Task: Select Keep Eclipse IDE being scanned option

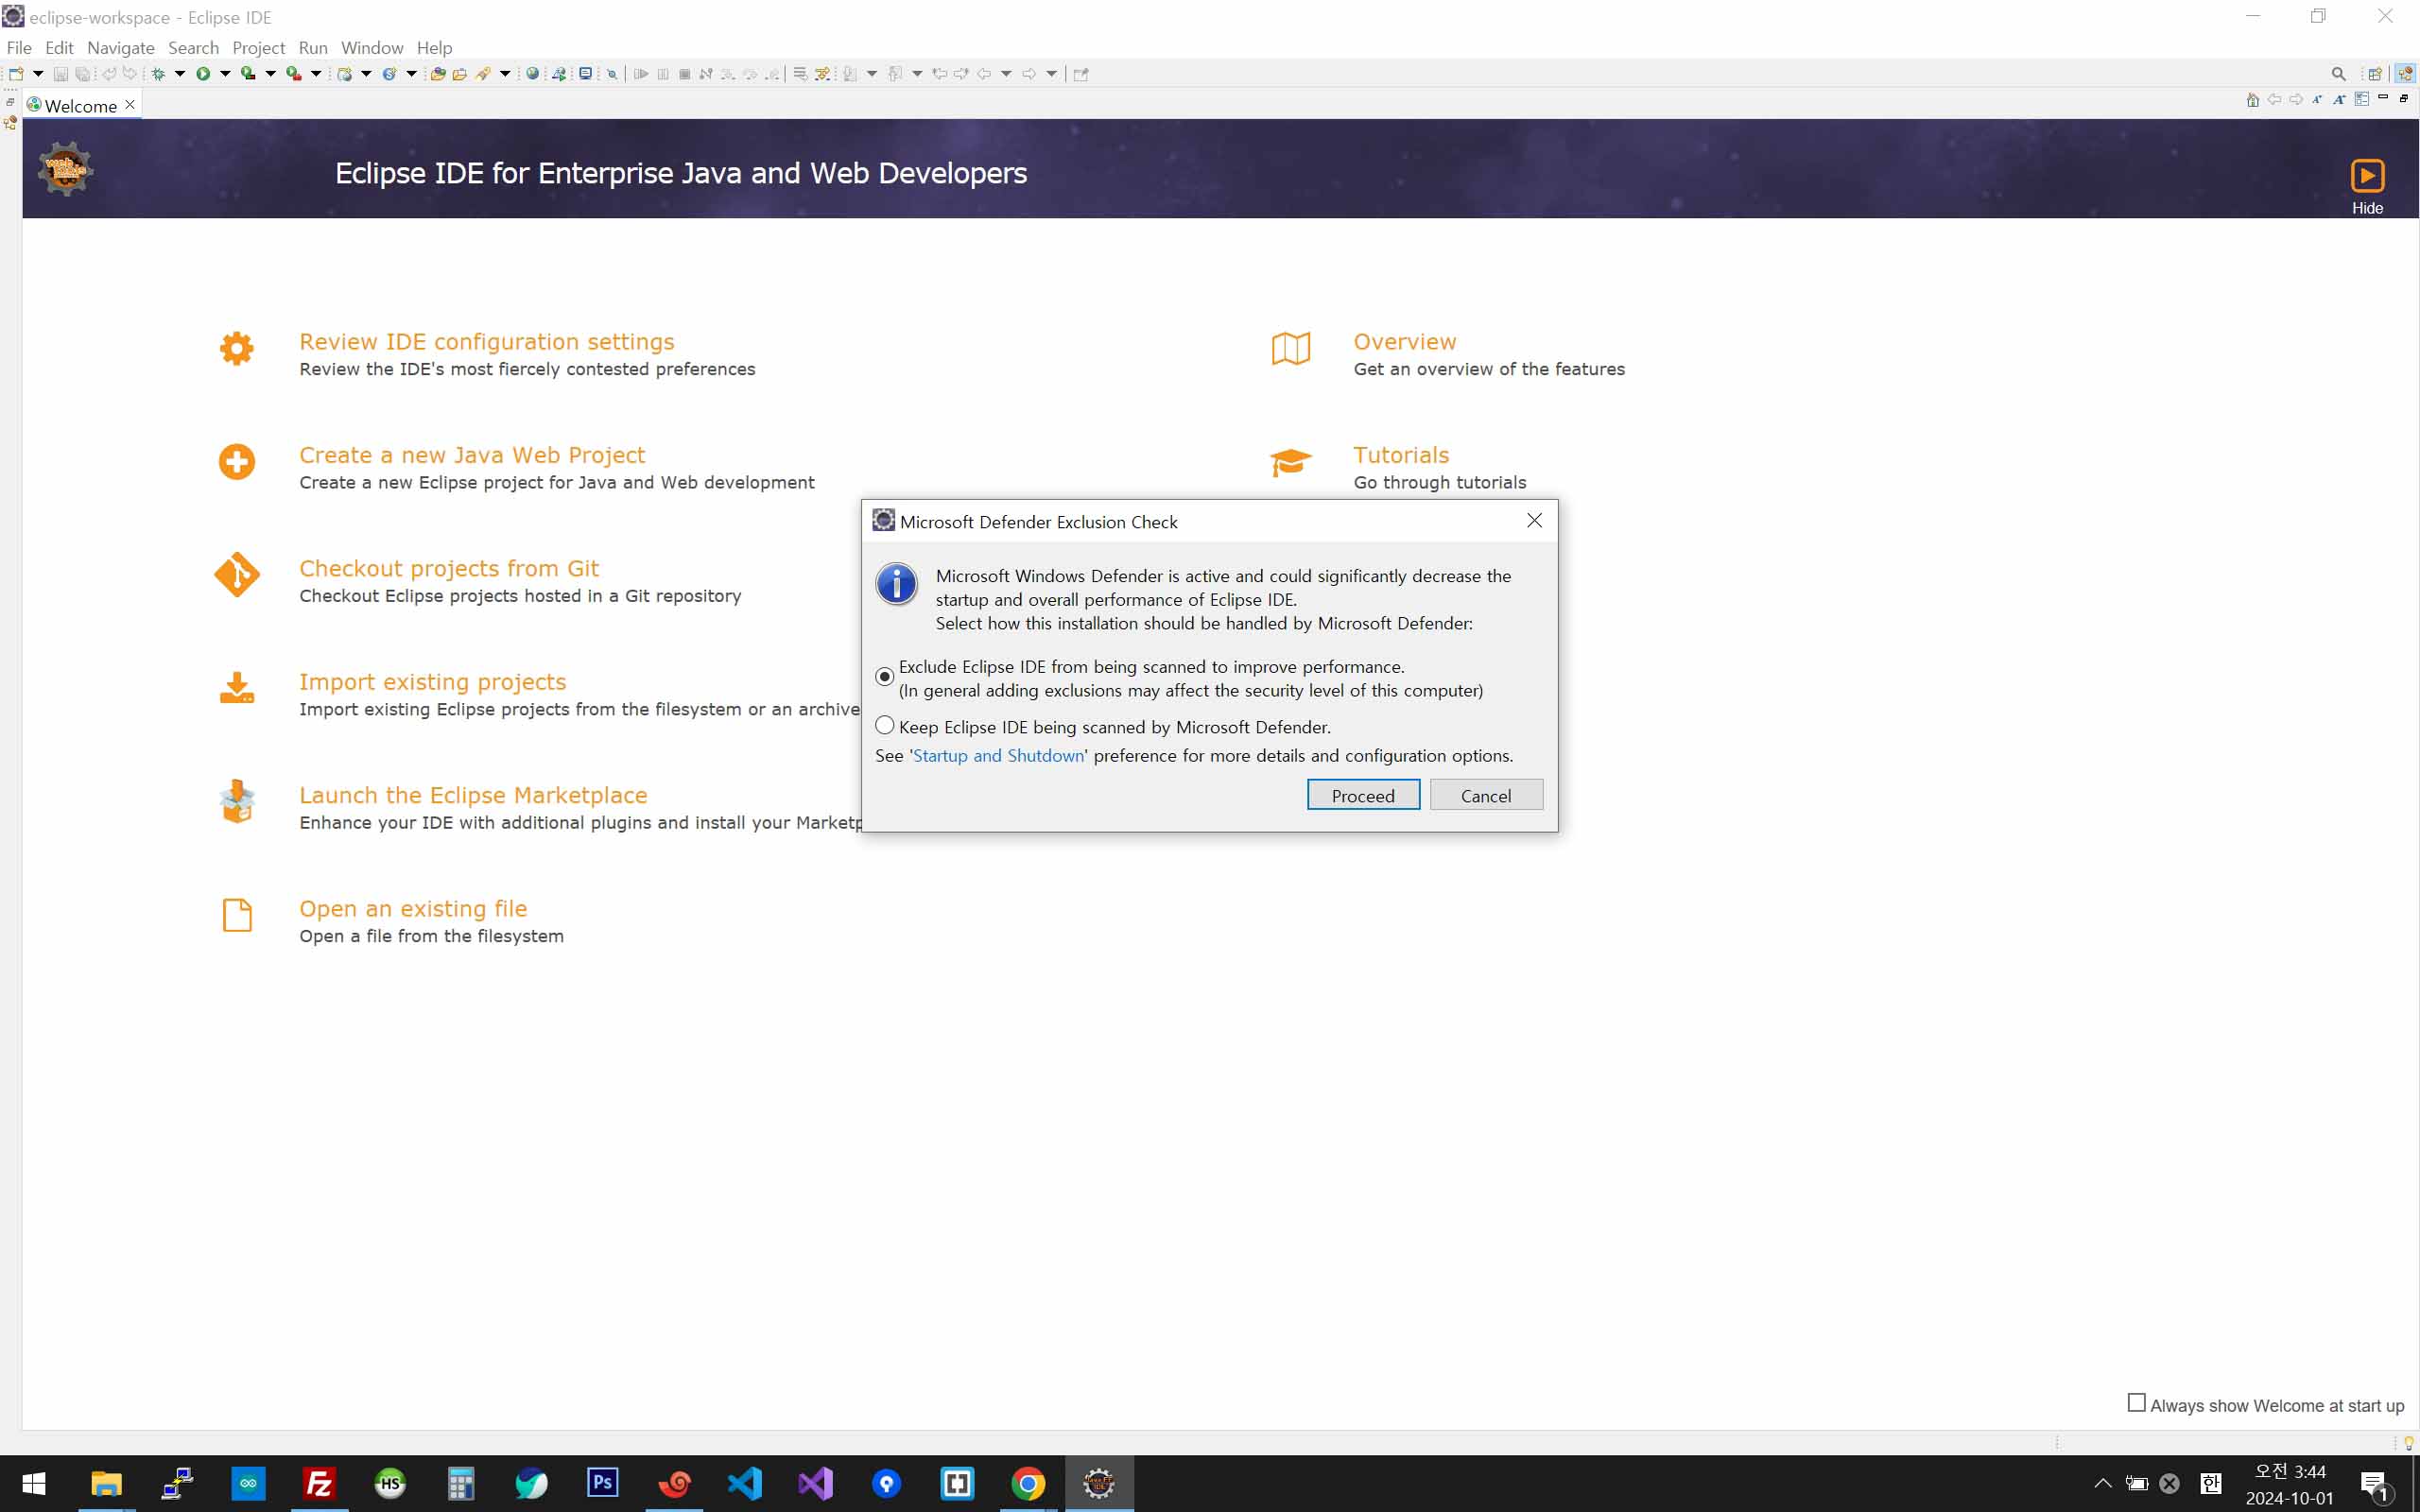Action: [885, 726]
